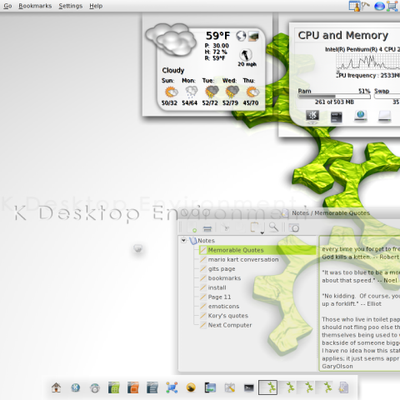The height and width of the screenshot is (400, 400).
Task: Open the install note
Action: pos(217,287)
